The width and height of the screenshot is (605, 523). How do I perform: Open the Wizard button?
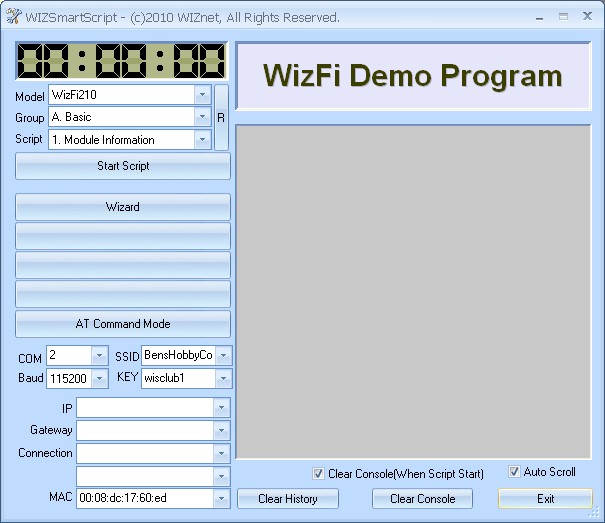pos(123,207)
